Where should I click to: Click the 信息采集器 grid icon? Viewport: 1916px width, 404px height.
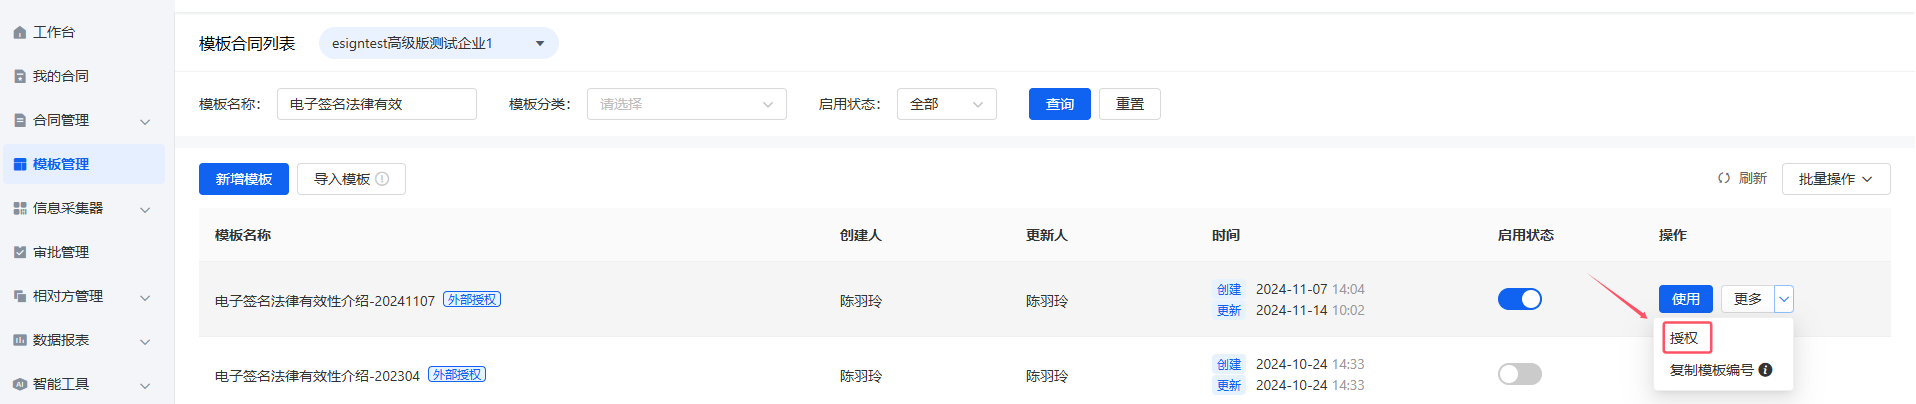[x=20, y=209]
